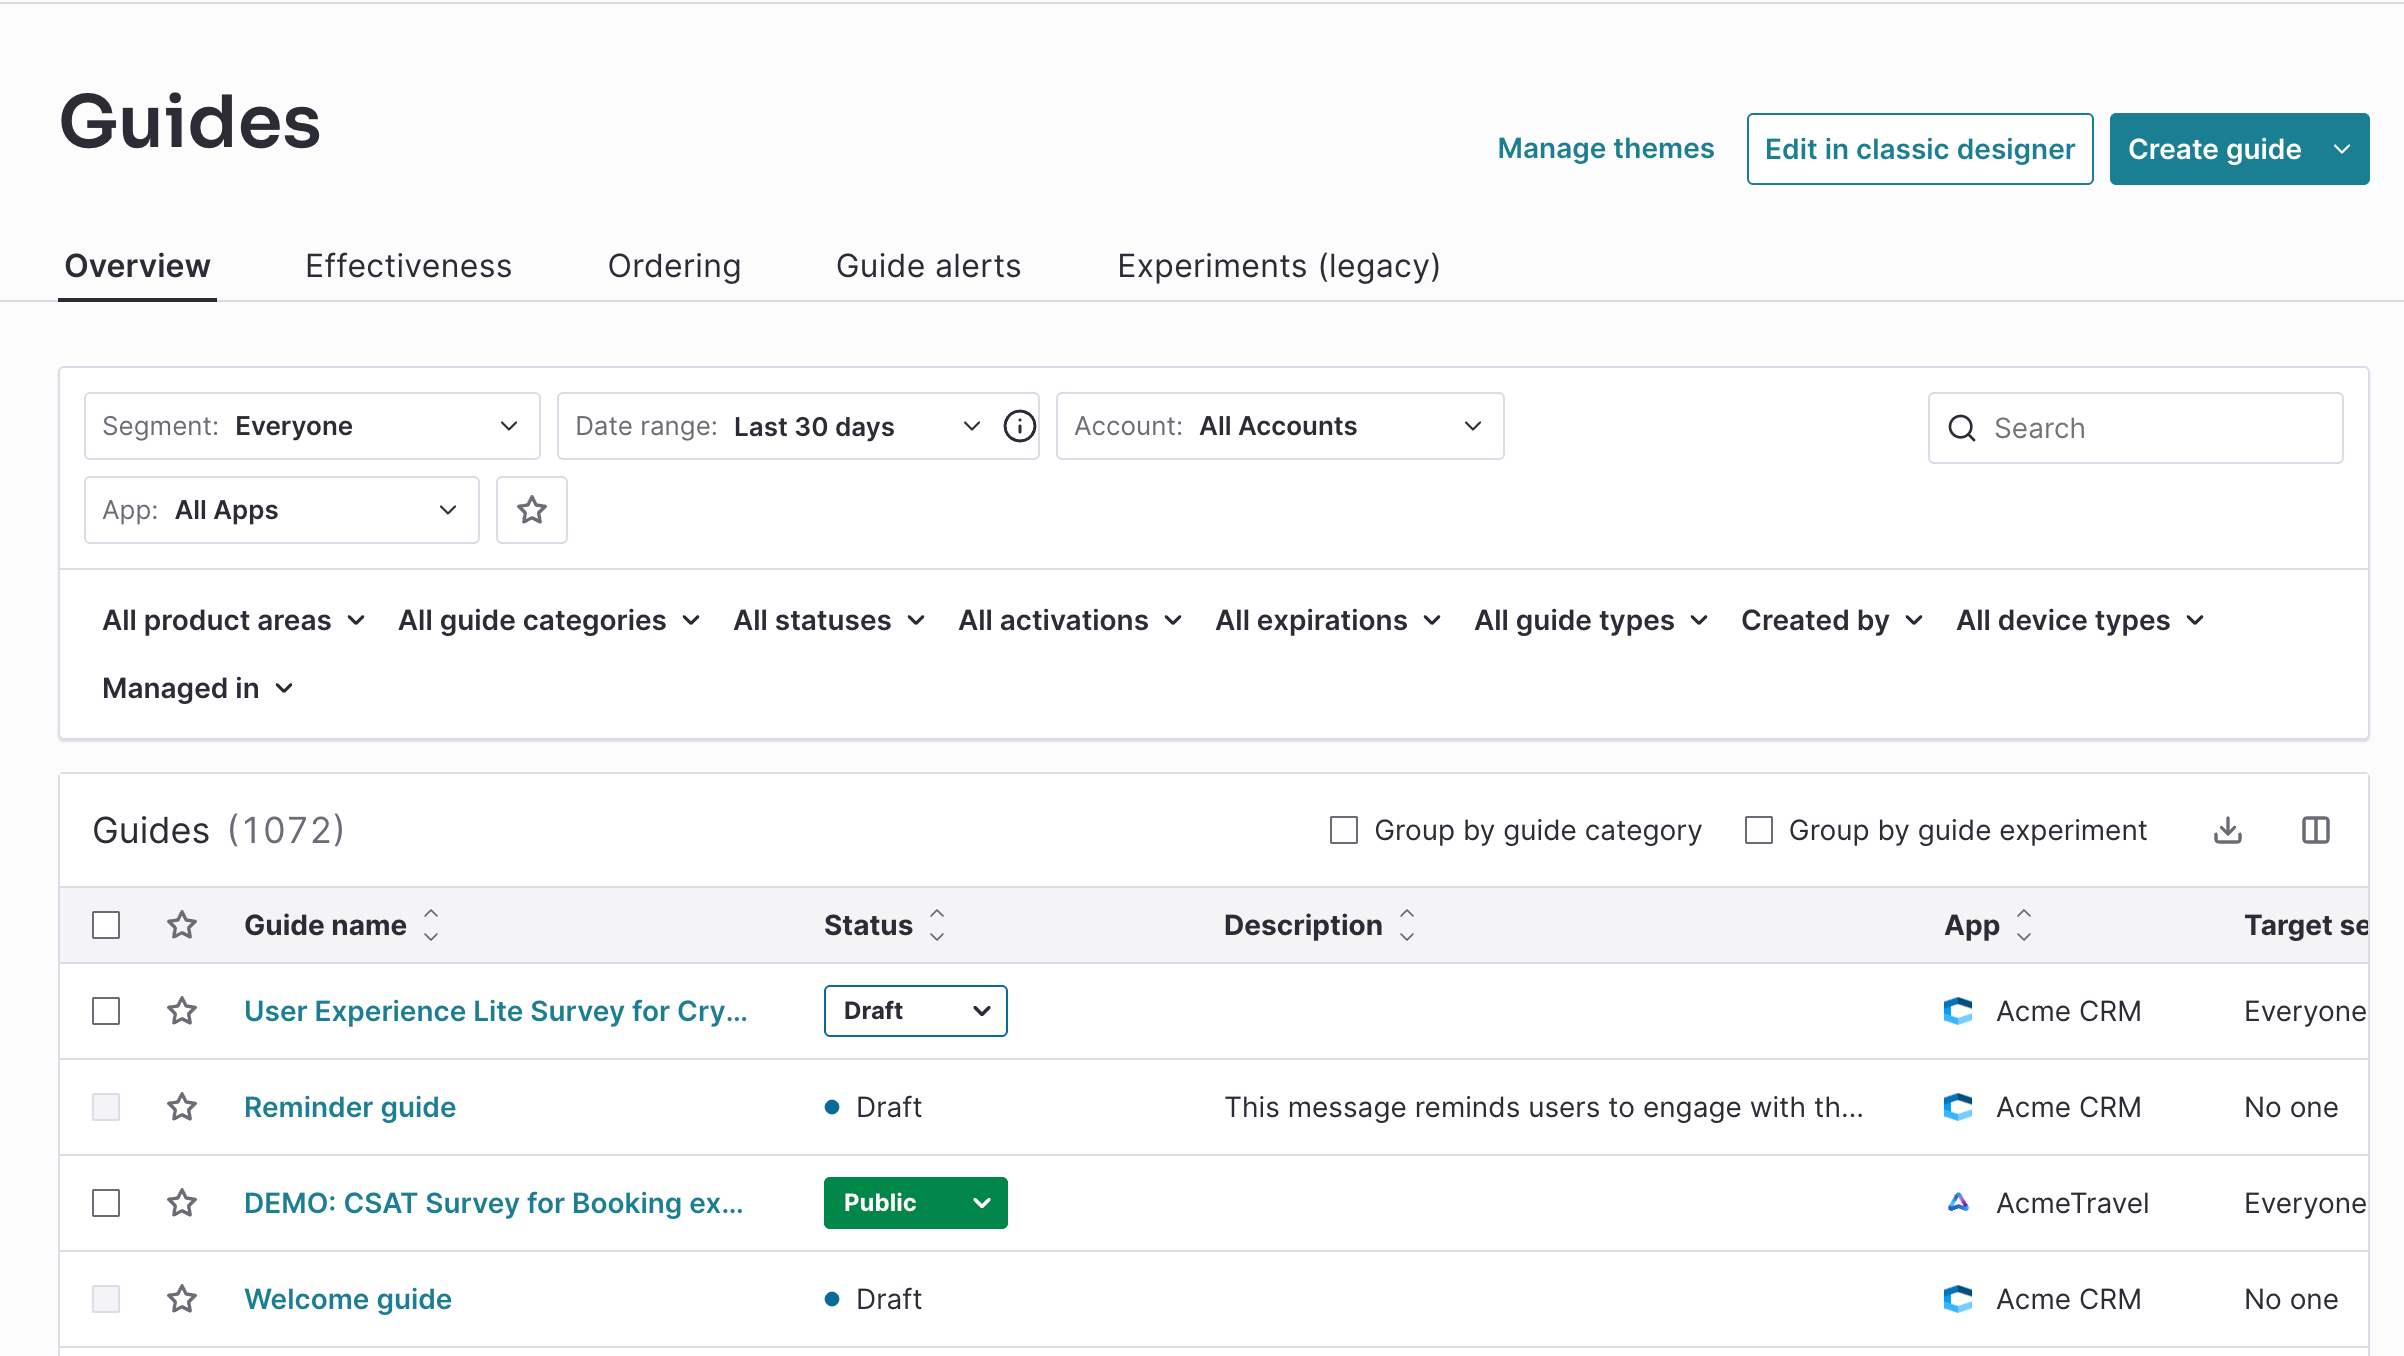Check the select-all guides checkbox

pos(106,925)
